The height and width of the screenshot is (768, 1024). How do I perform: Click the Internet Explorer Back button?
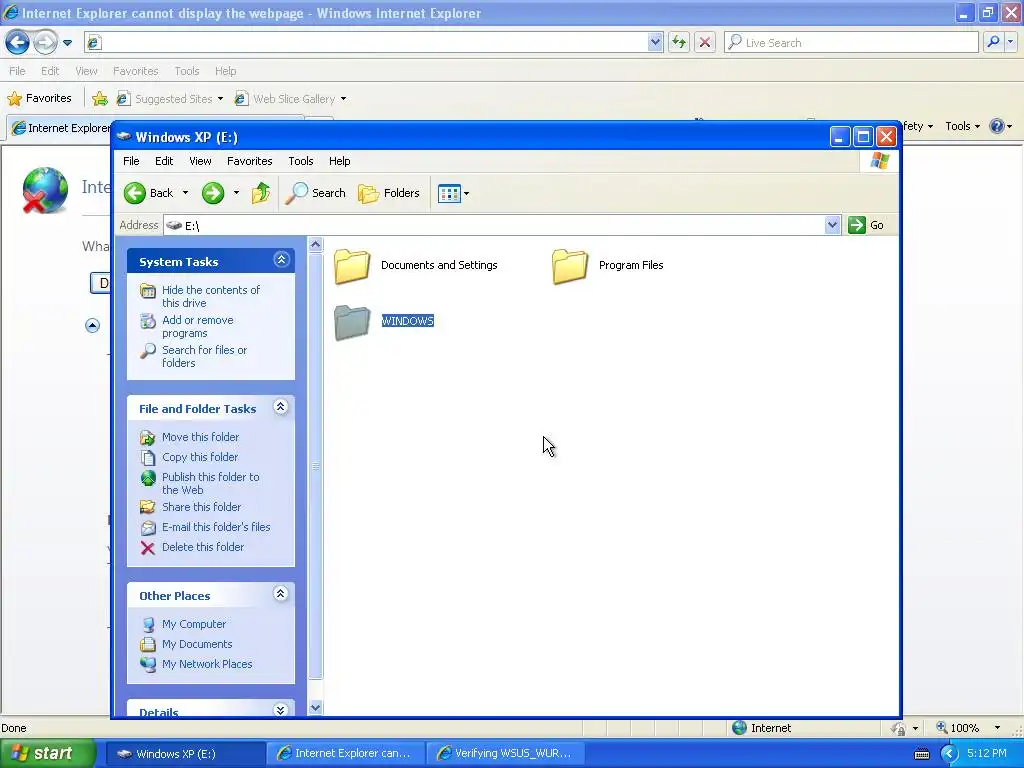click(18, 42)
